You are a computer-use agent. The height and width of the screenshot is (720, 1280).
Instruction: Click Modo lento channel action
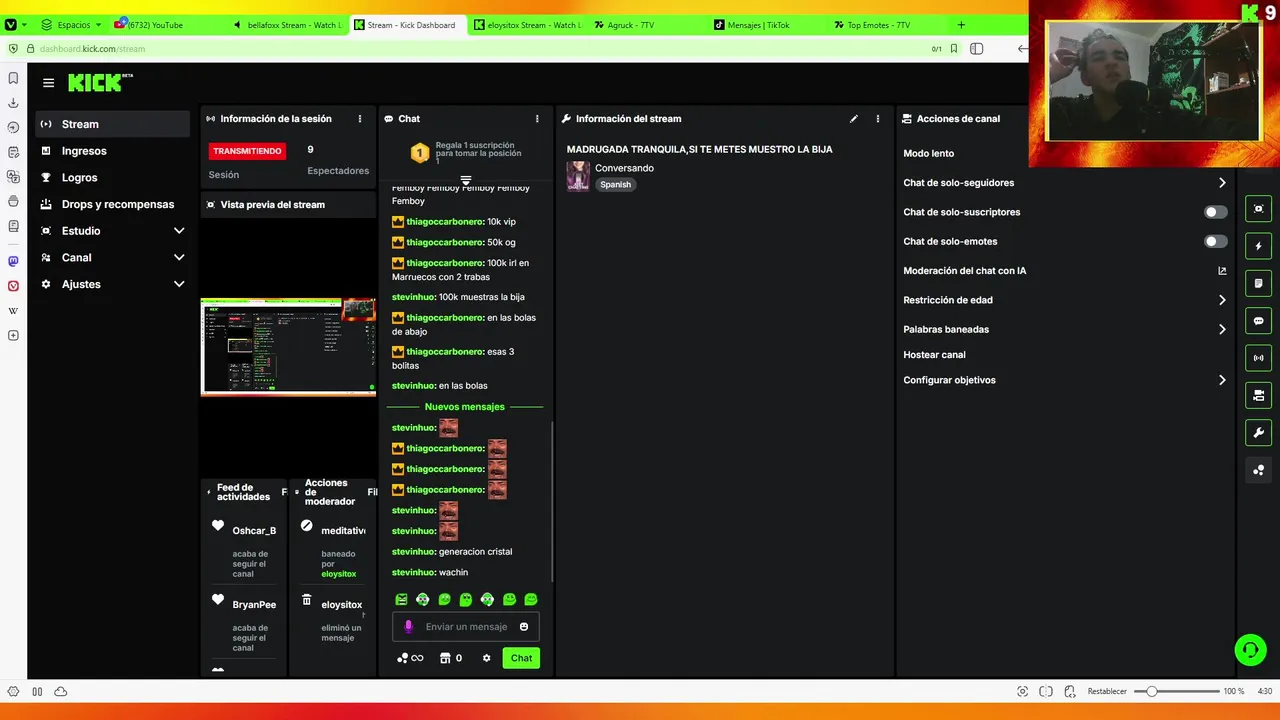928,153
